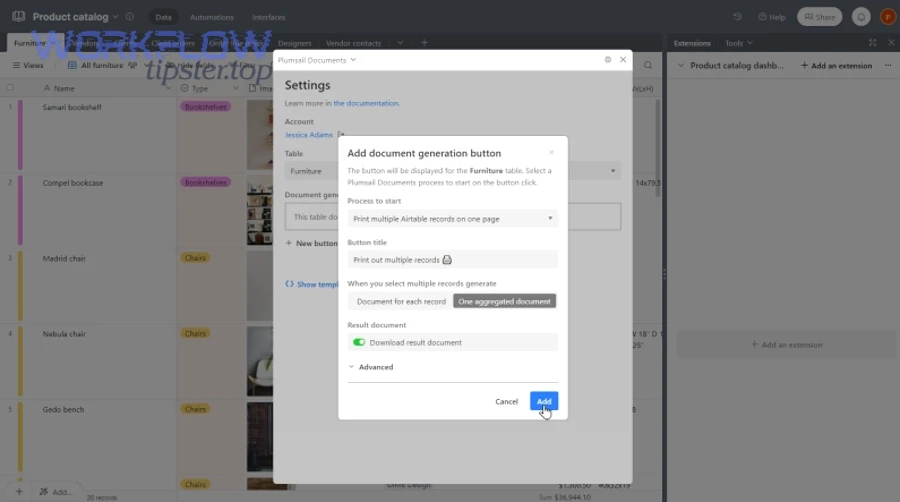Open the dashboard more options menu

coord(888,65)
